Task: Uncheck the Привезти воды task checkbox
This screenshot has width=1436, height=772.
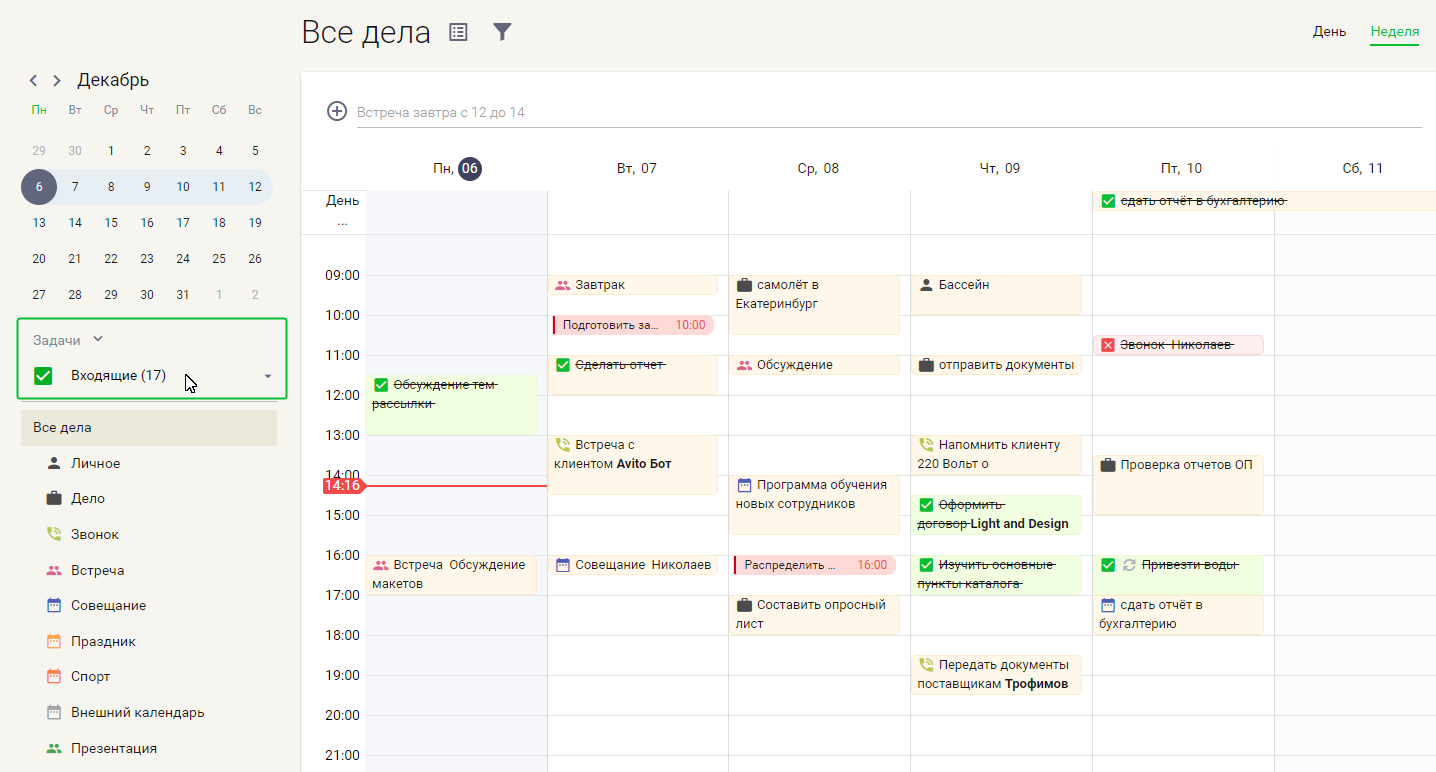Action: tap(1108, 565)
